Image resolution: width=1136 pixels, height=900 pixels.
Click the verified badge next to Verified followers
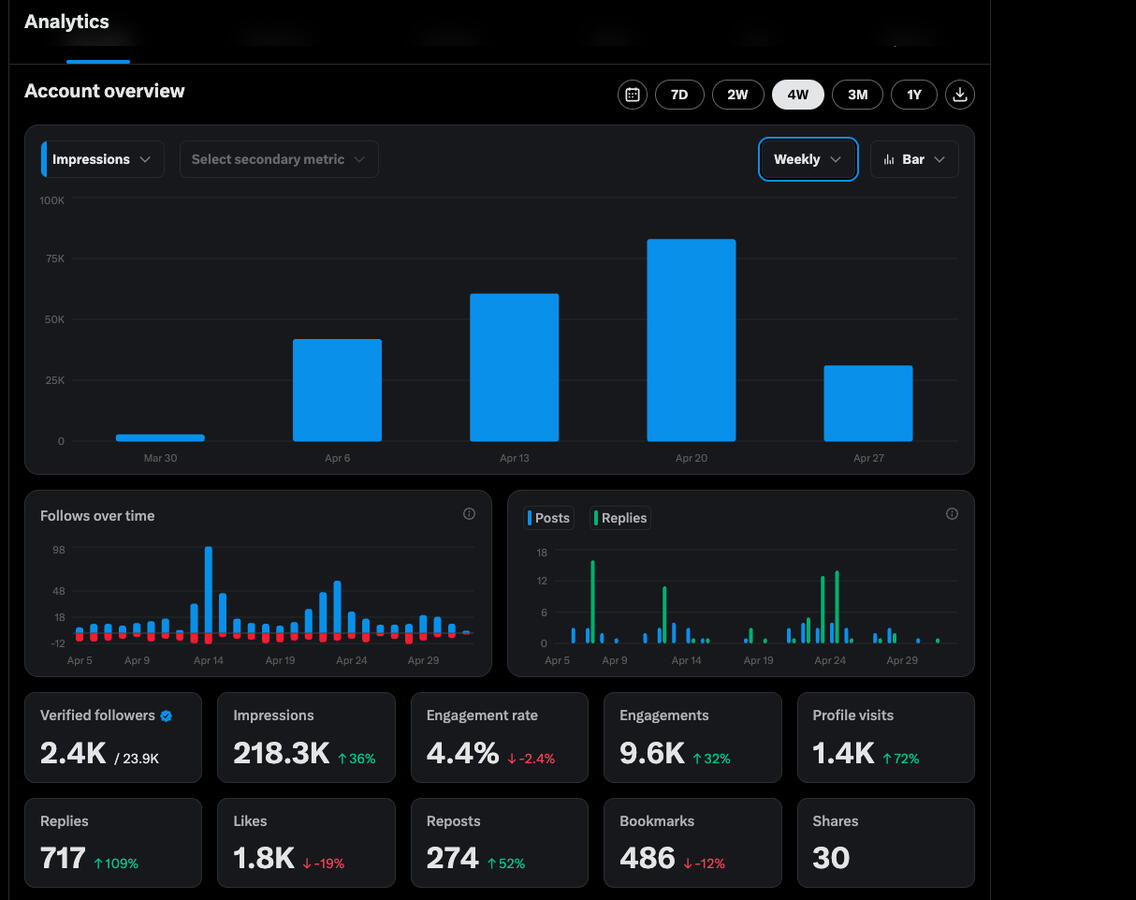167,715
